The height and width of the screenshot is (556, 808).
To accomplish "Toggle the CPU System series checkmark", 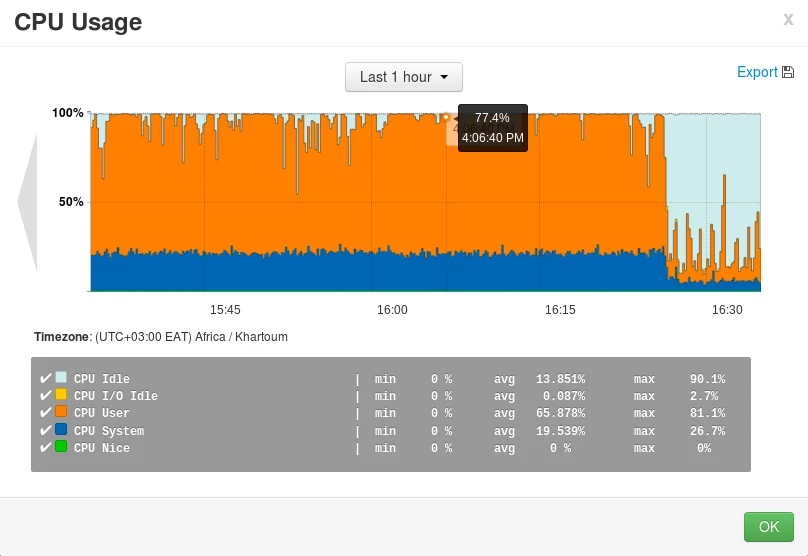I will [x=45, y=430].
